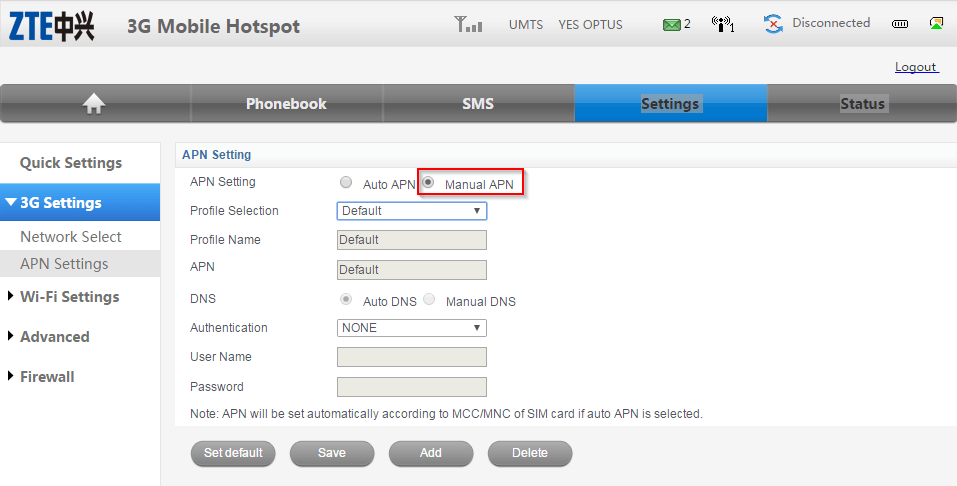957x486 pixels.
Task: Click the User Name field
Action: 412,357
